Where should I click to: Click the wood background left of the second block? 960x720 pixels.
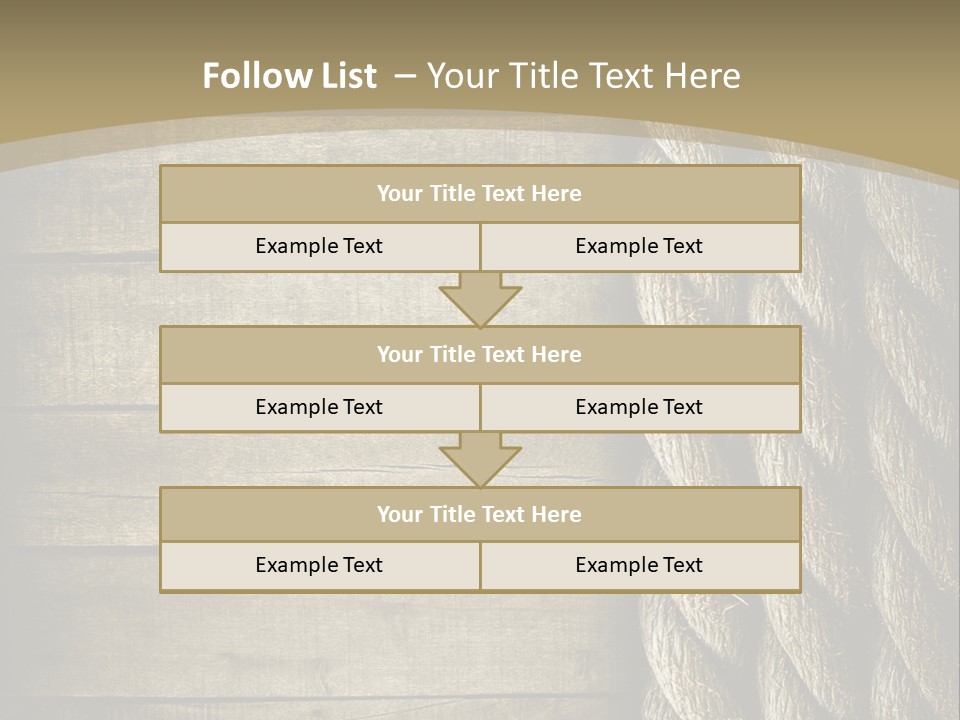point(80,380)
